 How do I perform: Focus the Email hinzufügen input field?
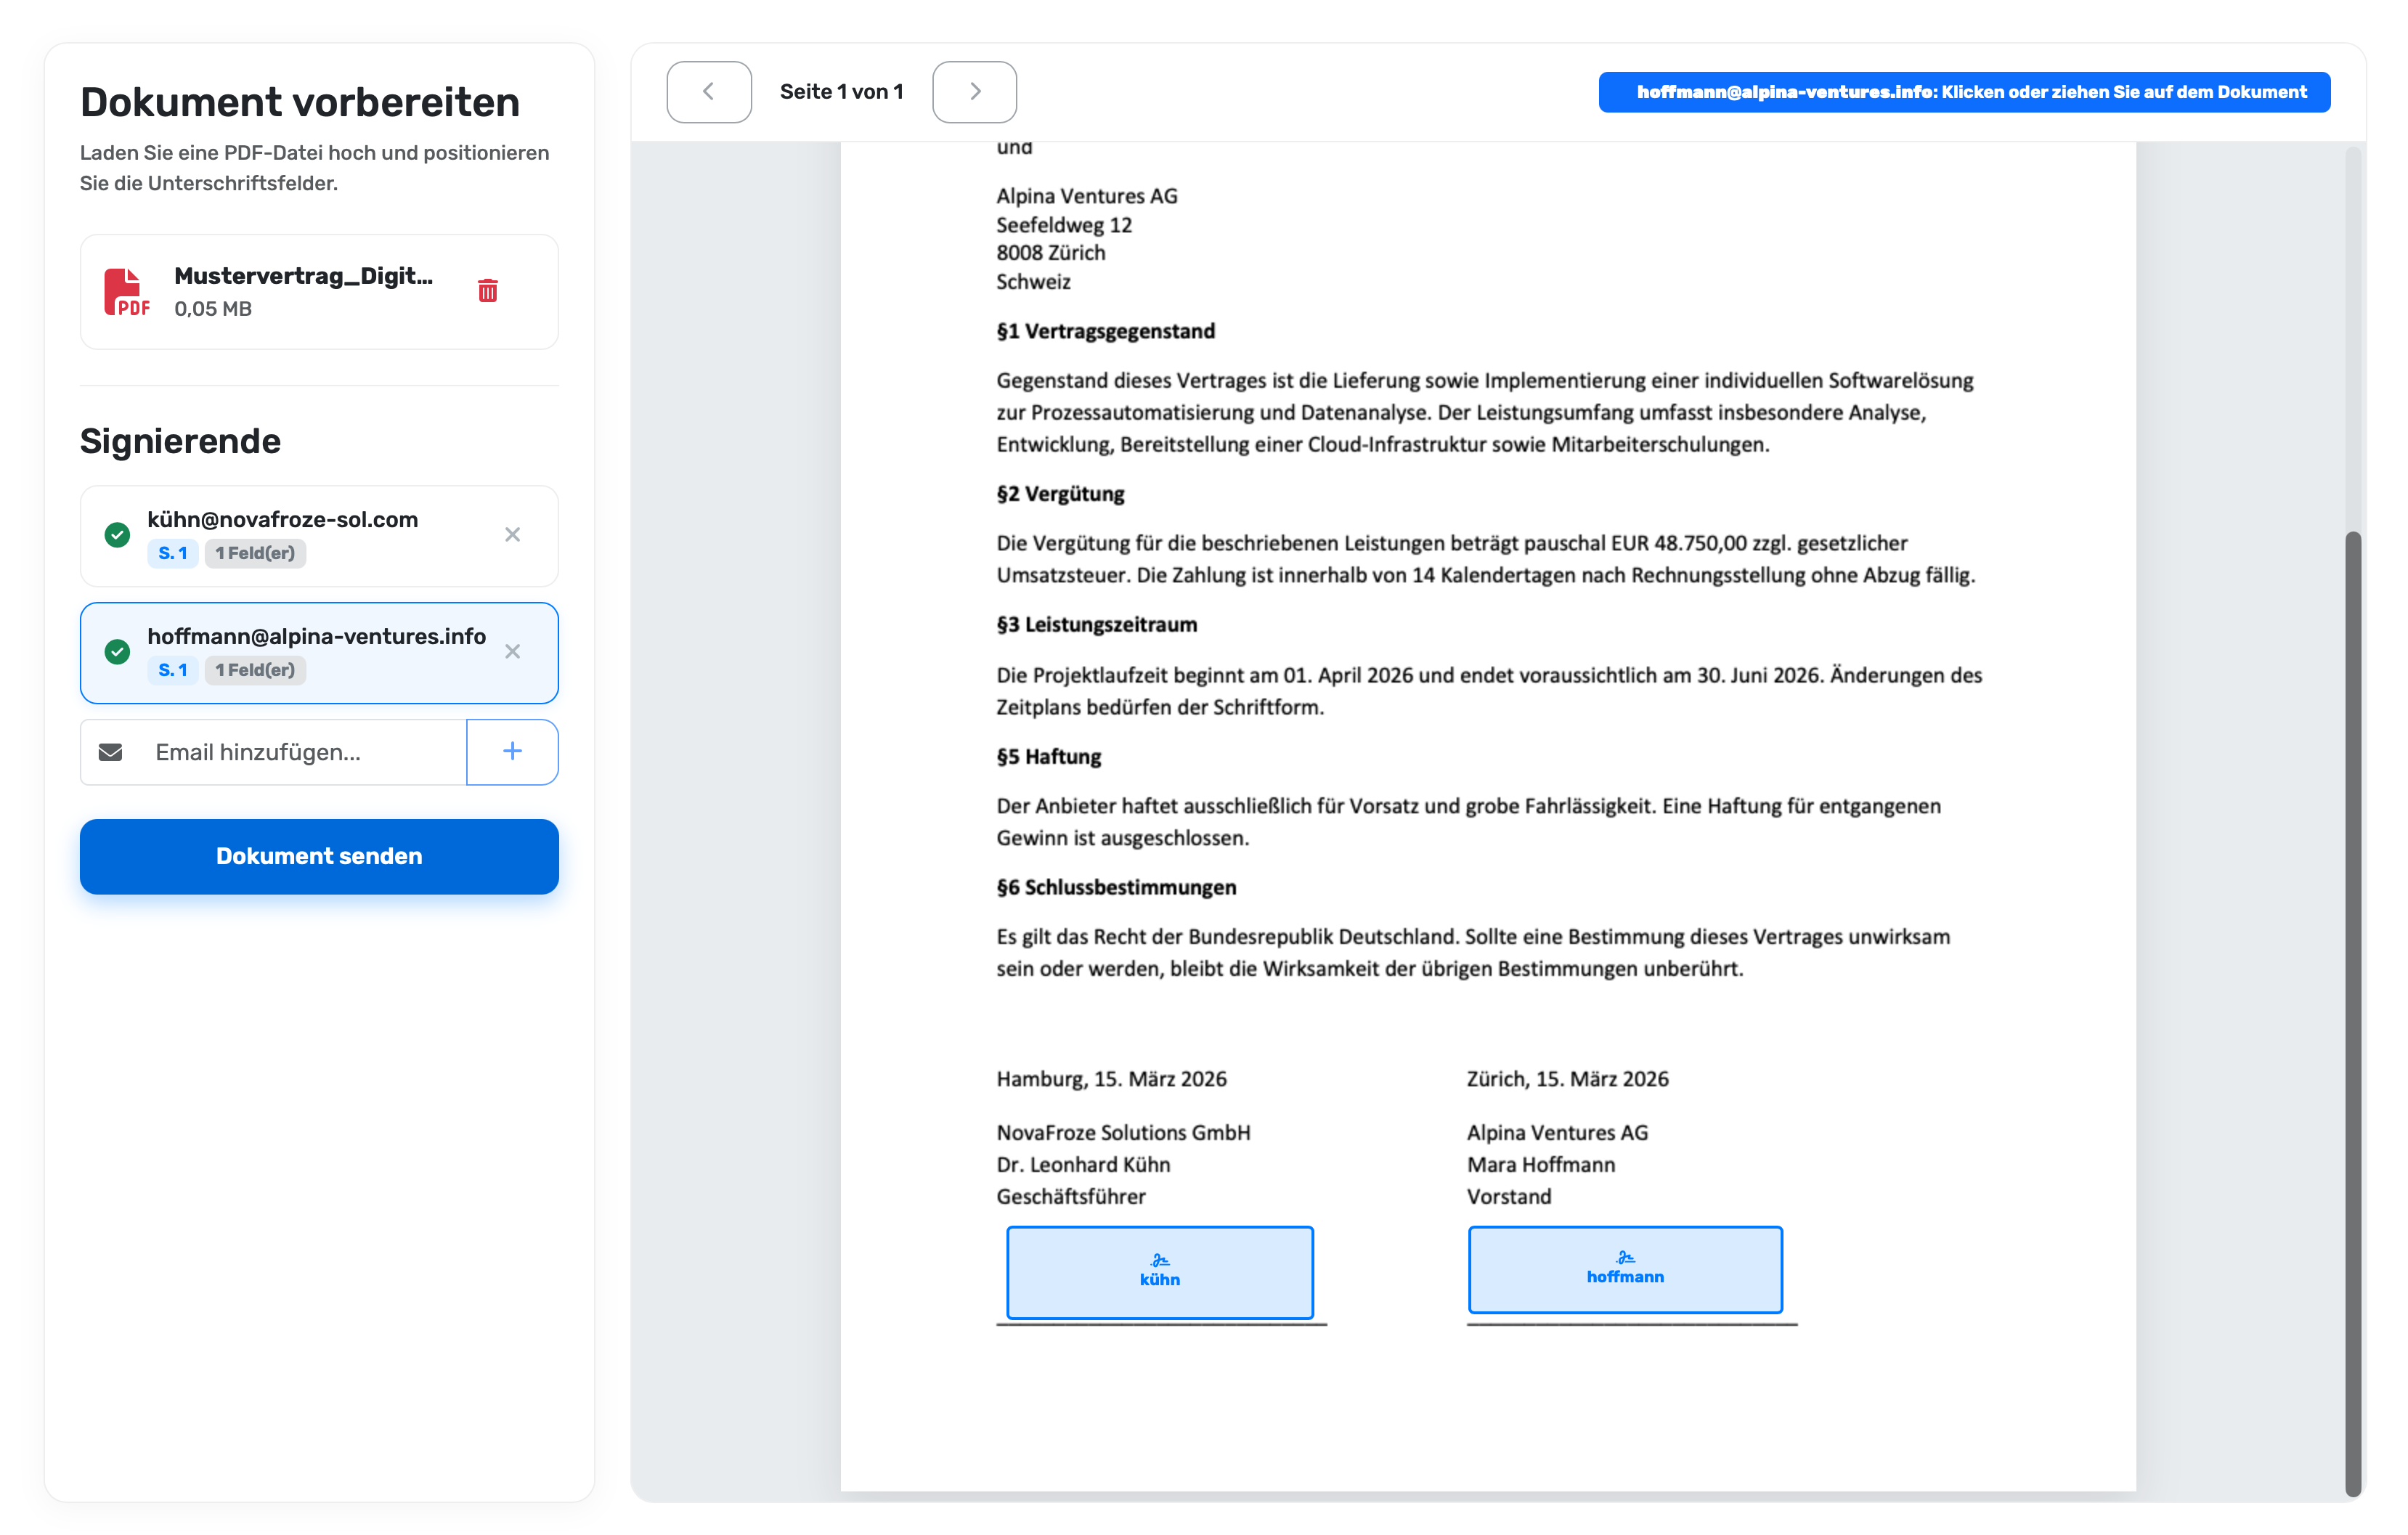(300, 752)
